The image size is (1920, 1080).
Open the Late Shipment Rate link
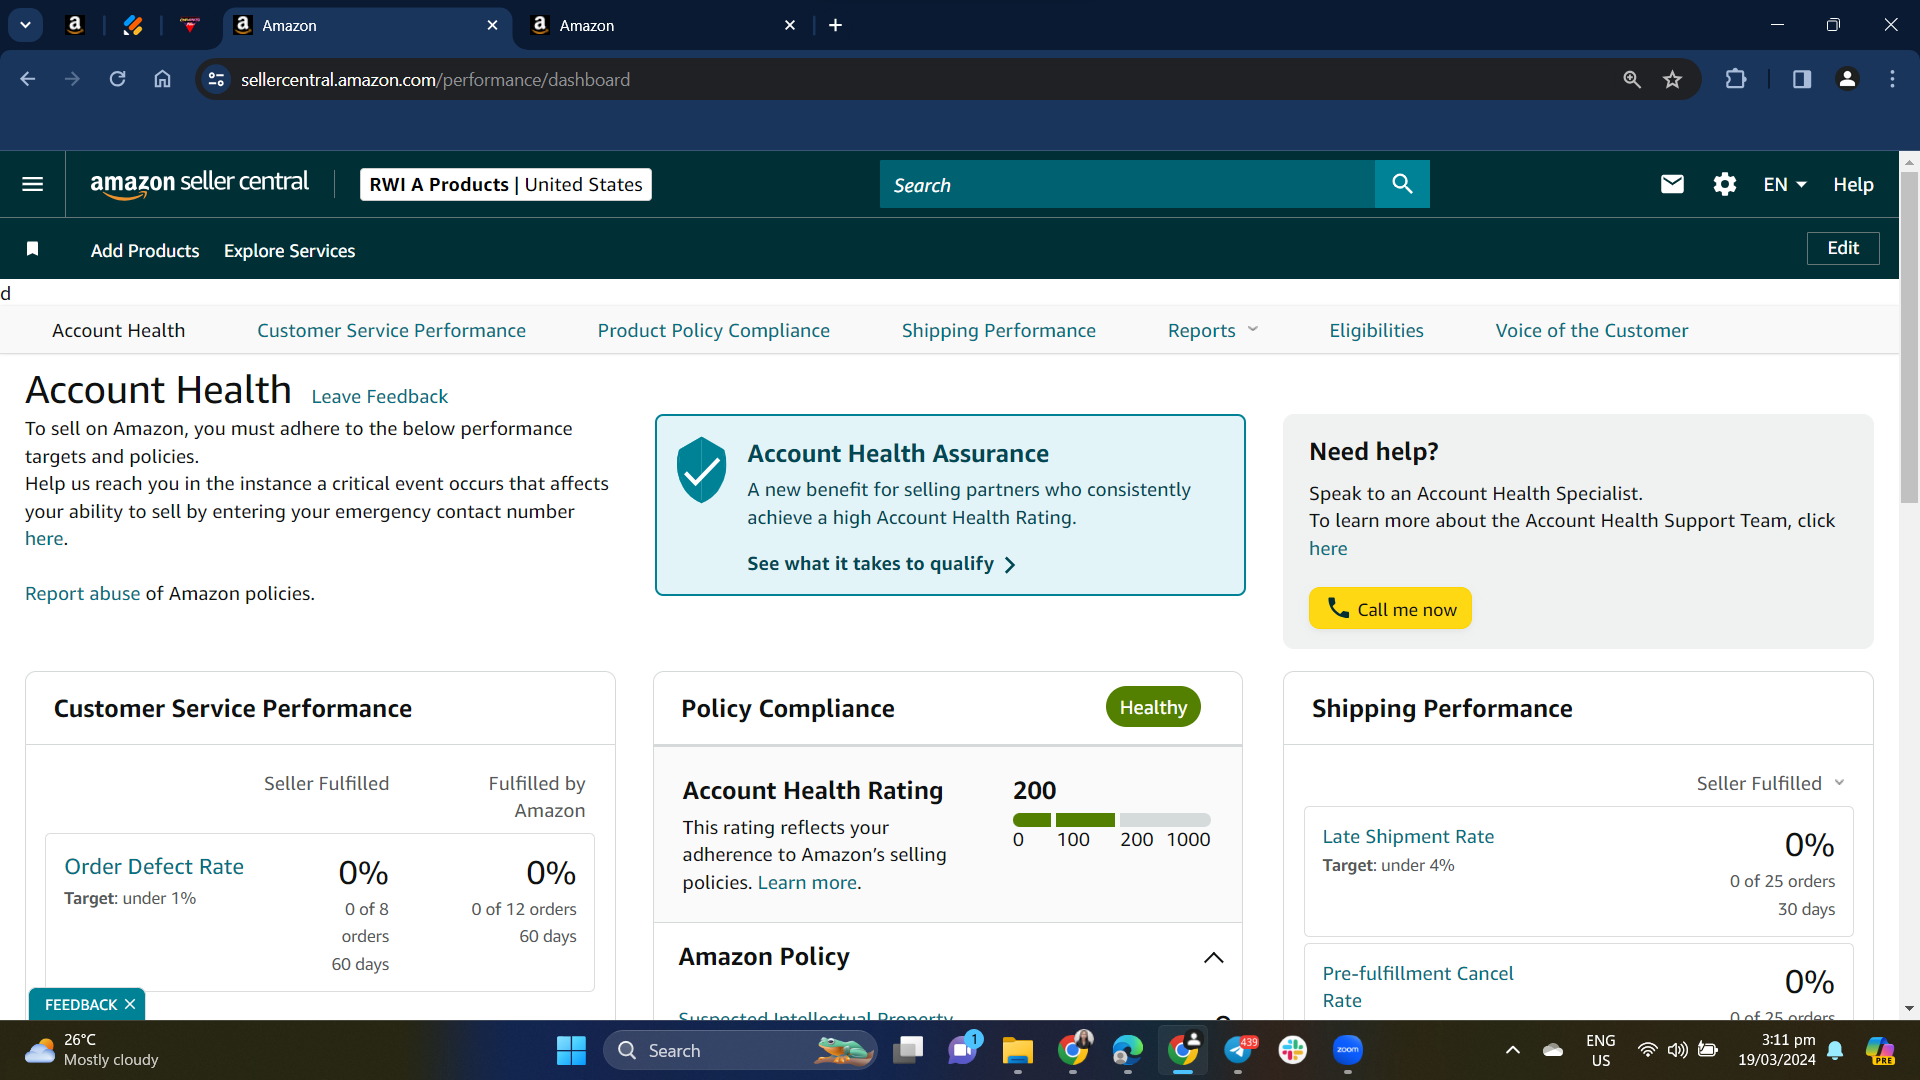tap(1408, 836)
